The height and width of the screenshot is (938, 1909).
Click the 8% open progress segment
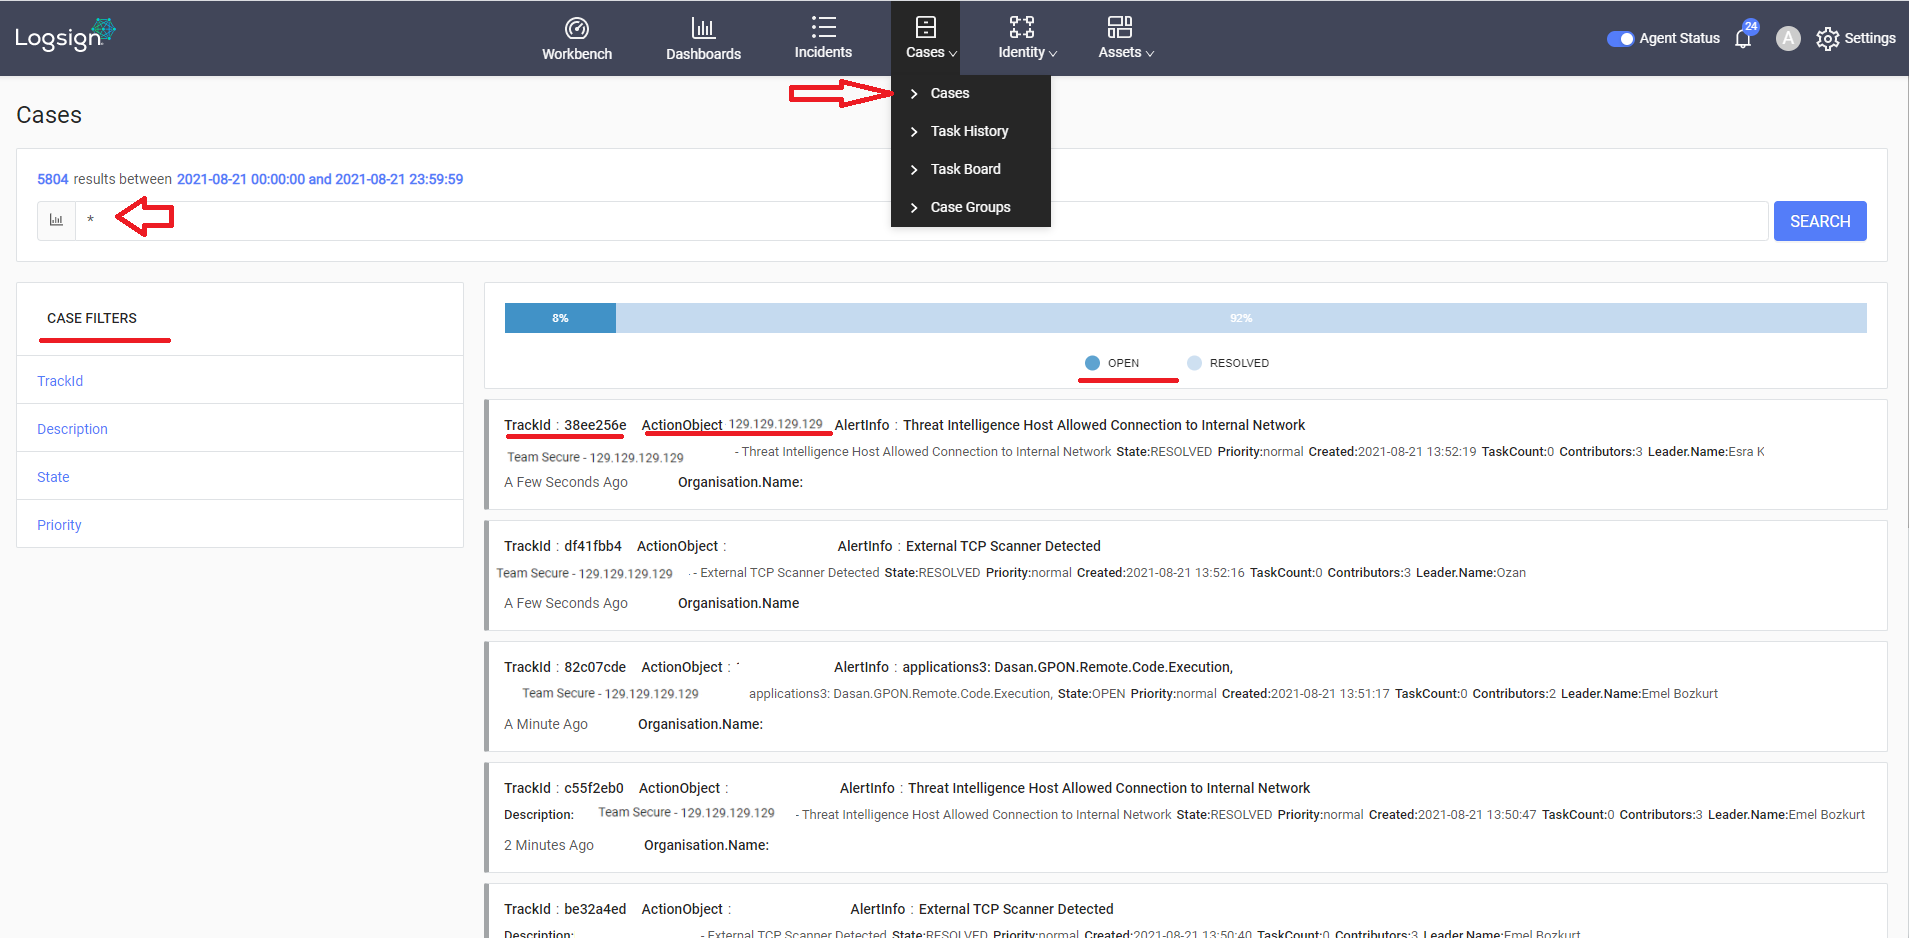(x=560, y=318)
